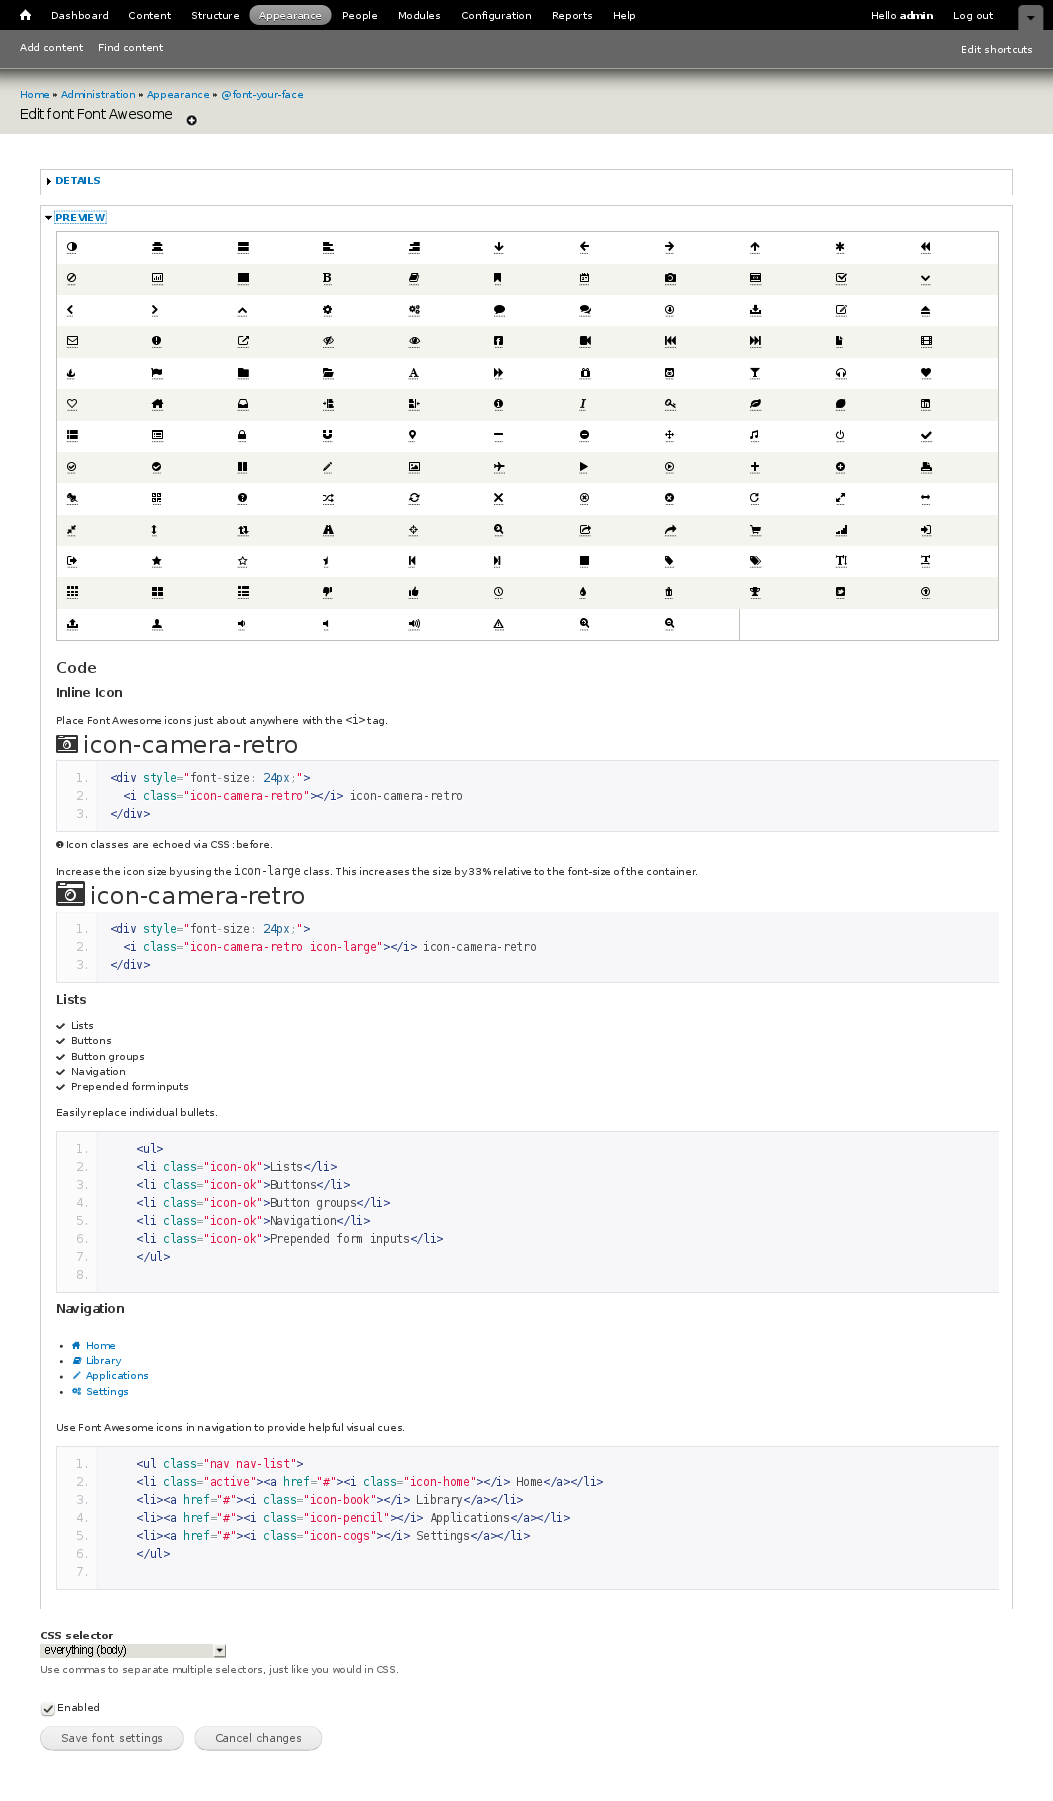This screenshot has height=1801, width=1053.
Task: Click the Save font settings button
Action: point(111,1738)
